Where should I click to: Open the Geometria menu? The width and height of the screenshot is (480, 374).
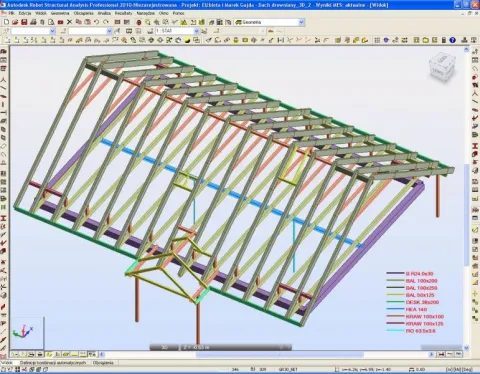coord(60,13)
